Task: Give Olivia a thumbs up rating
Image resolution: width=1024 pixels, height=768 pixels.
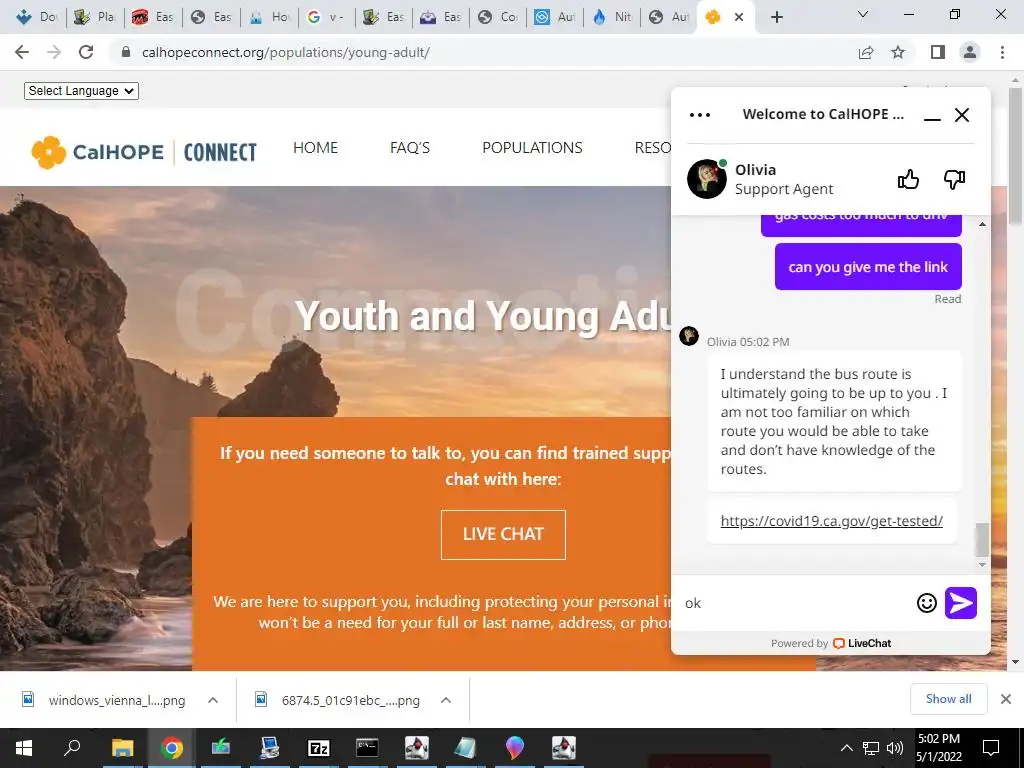Action: (908, 179)
